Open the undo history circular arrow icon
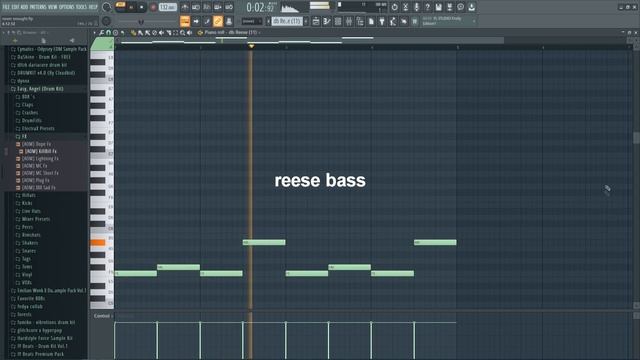This screenshot has width=640, height=360. (394, 7)
